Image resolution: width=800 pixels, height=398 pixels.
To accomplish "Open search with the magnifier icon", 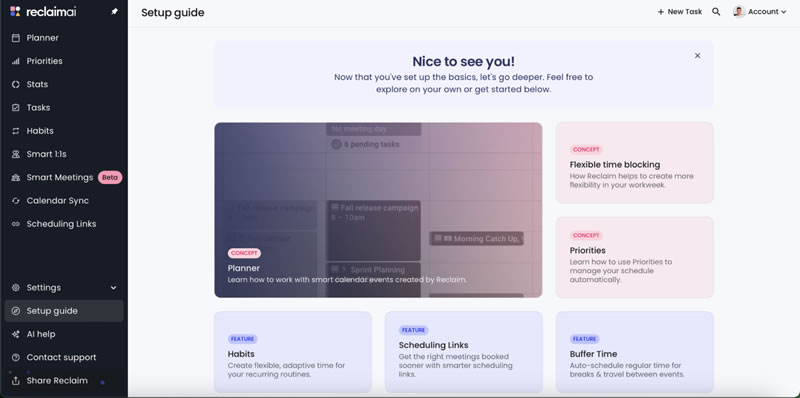I will pos(716,12).
